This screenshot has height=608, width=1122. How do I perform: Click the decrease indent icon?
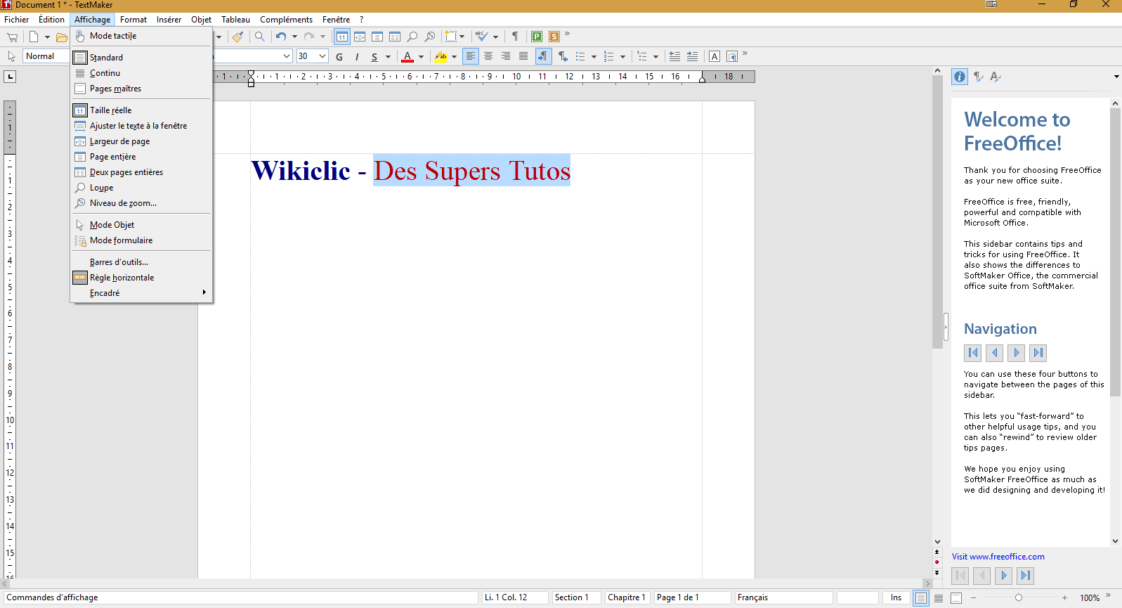tap(674, 57)
